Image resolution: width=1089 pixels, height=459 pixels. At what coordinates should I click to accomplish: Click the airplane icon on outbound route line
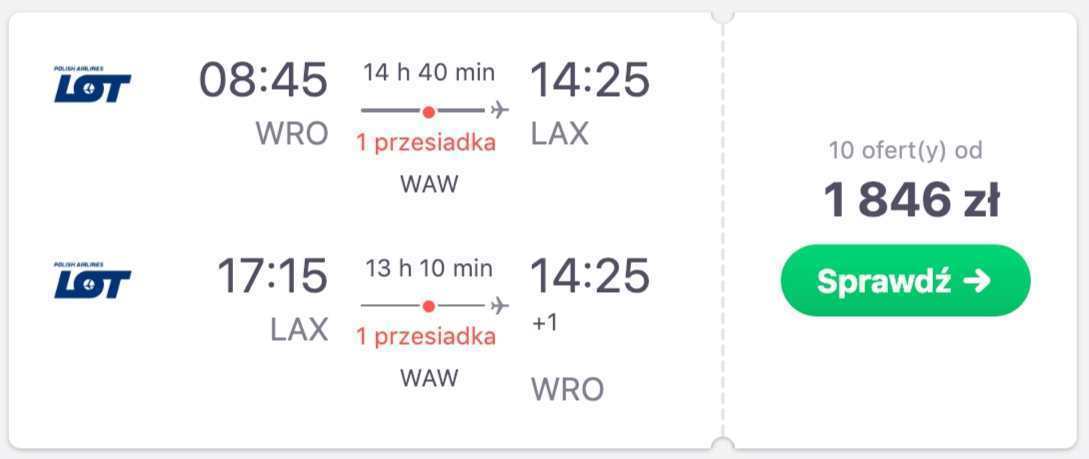click(499, 110)
